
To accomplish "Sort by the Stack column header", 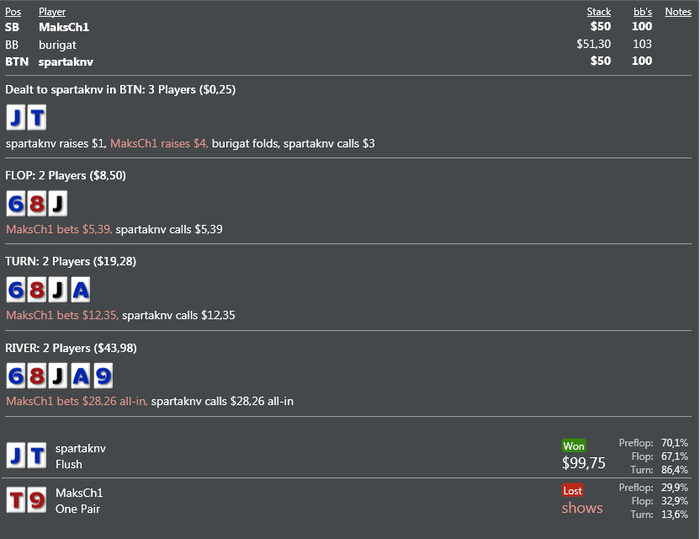I will tap(598, 12).
